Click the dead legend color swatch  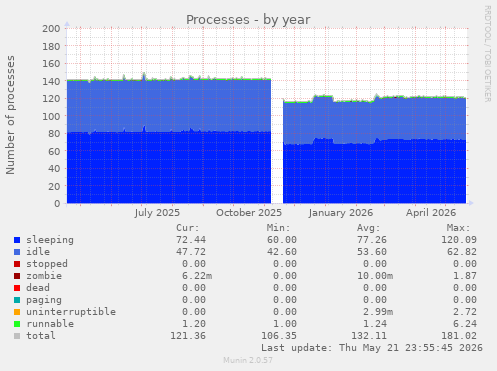coord(17,288)
